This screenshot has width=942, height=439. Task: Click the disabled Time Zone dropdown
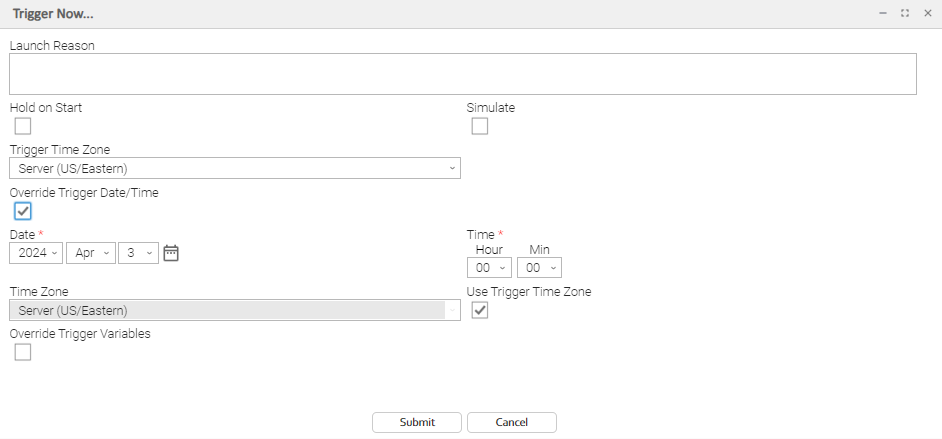click(235, 311)
